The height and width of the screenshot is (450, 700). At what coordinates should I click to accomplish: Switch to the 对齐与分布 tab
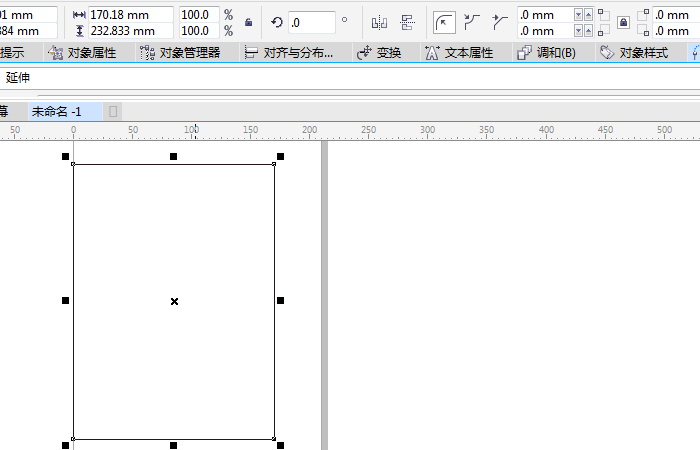(x=289, y=53)
